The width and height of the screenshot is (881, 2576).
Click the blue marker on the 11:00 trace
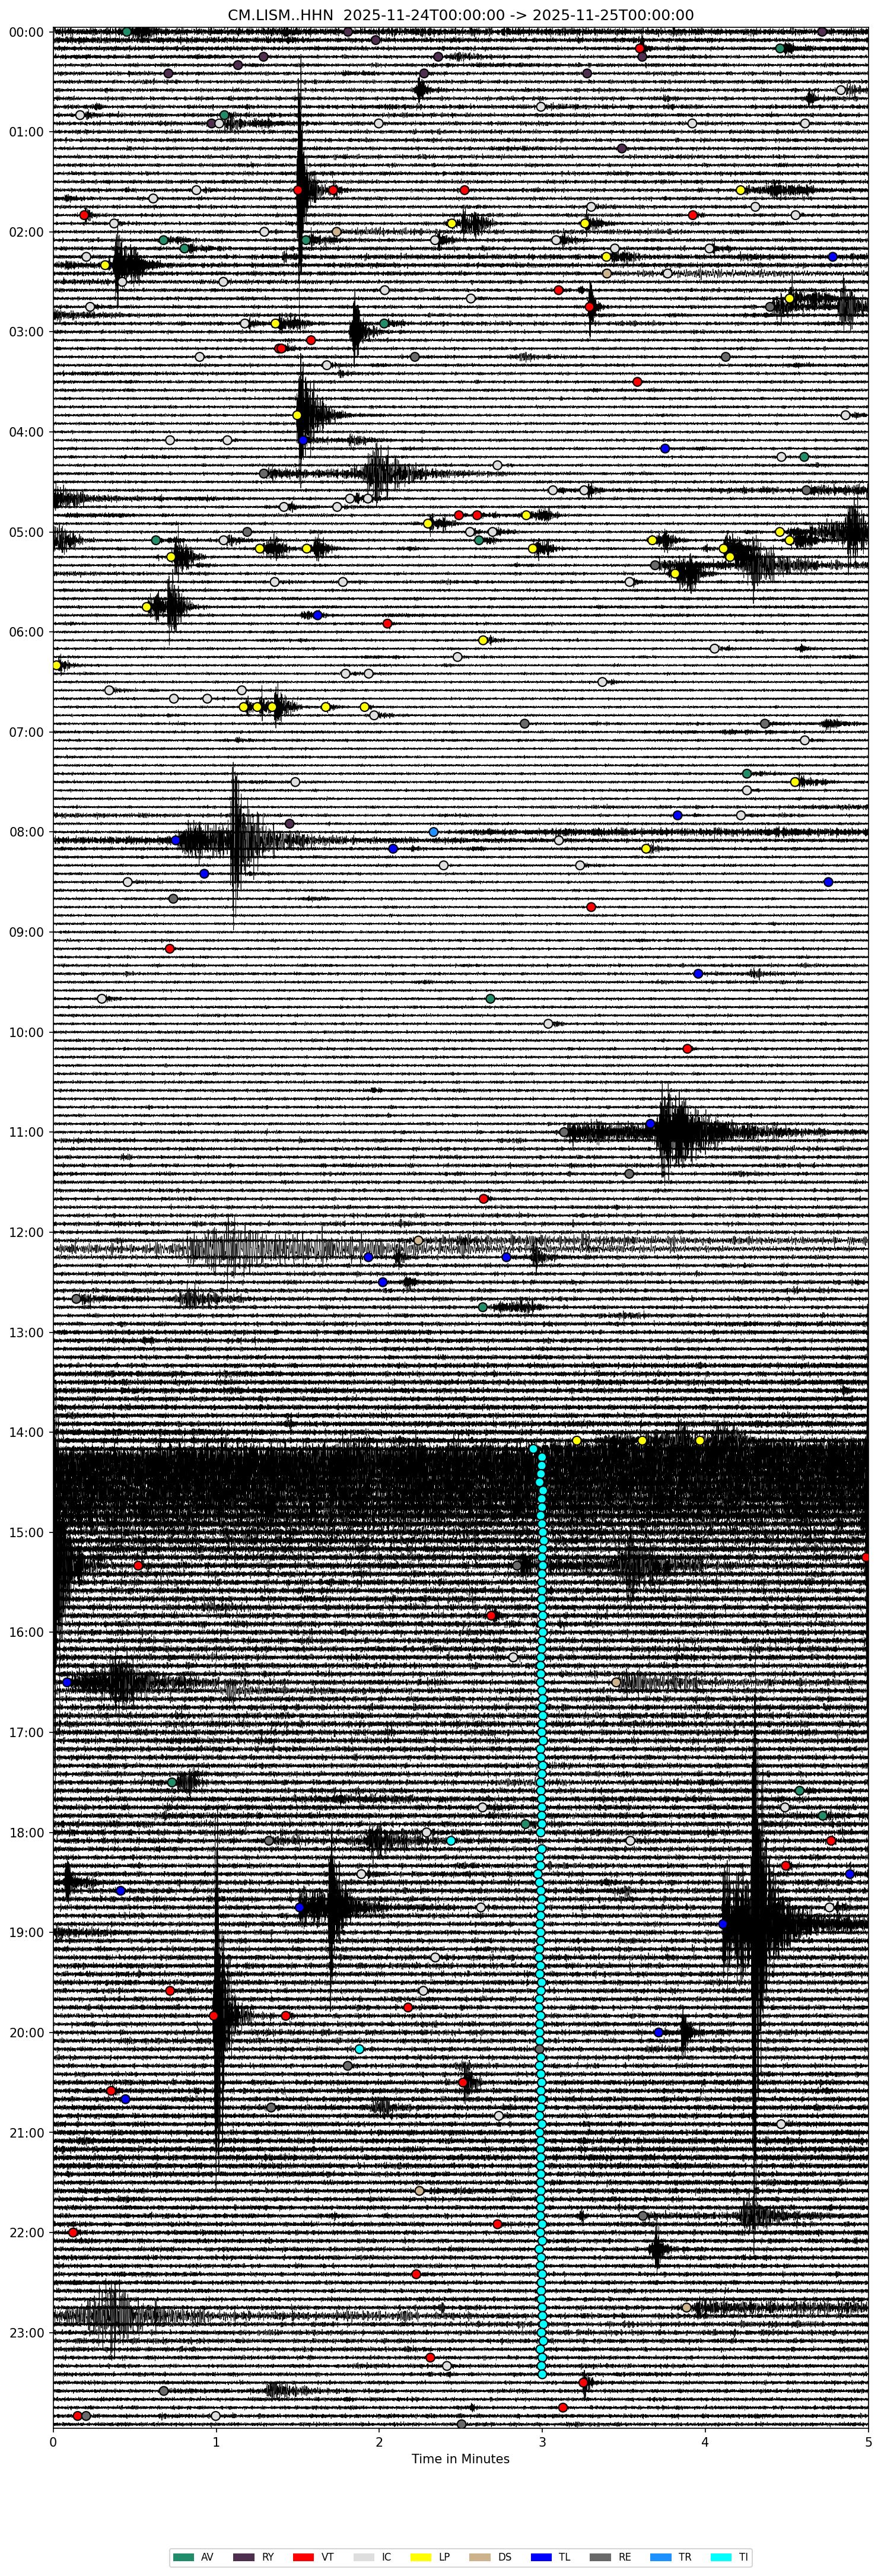coord(650,1124)
